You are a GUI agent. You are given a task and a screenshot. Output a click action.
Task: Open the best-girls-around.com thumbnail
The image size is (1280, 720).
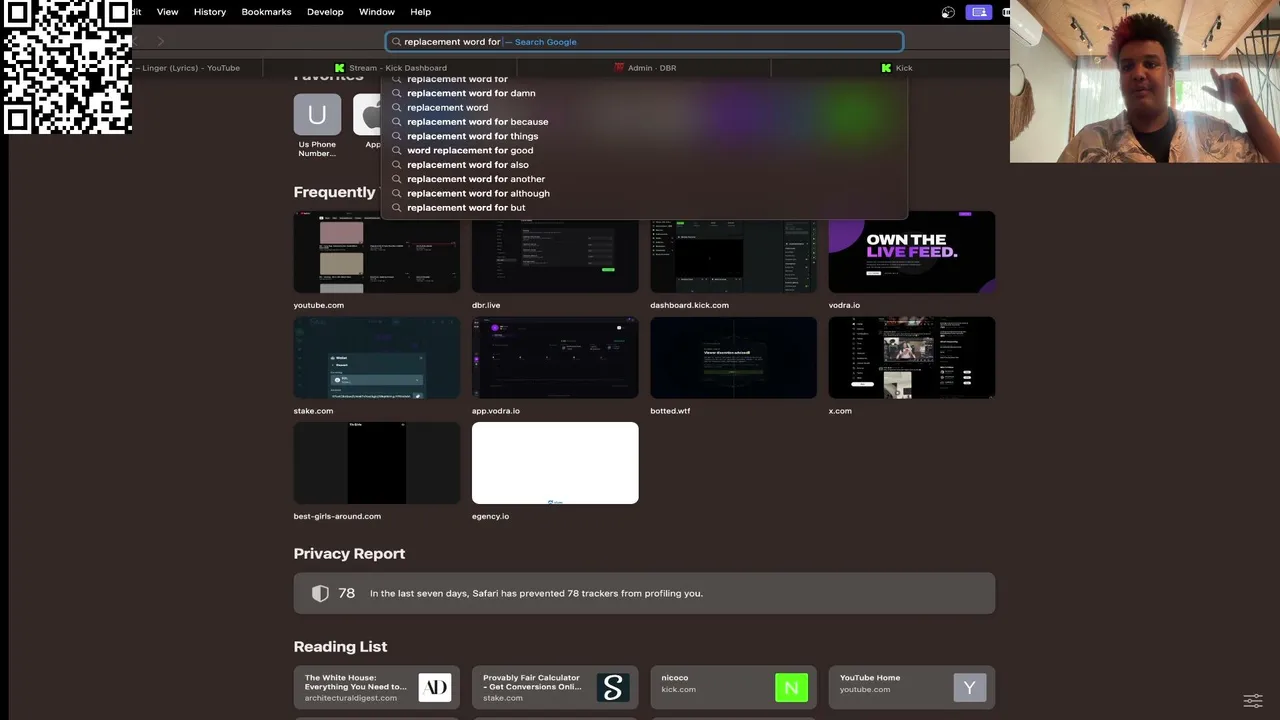click(377, 463)
